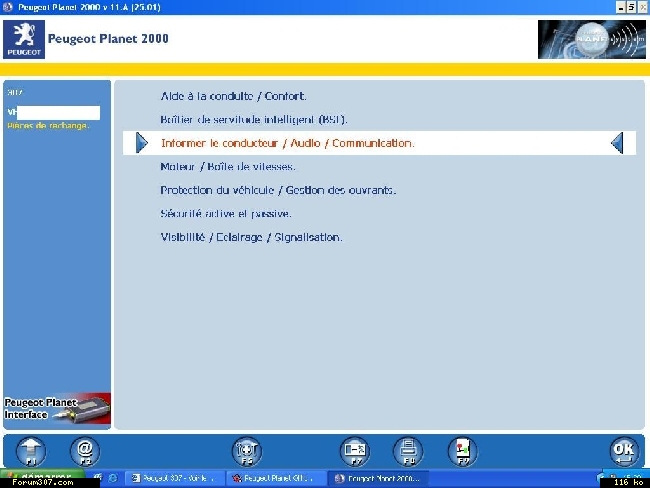The image size is (650, 488).
Task: Click the Internet Explorer quick launch icon
Action: click(x=113, y=478)
